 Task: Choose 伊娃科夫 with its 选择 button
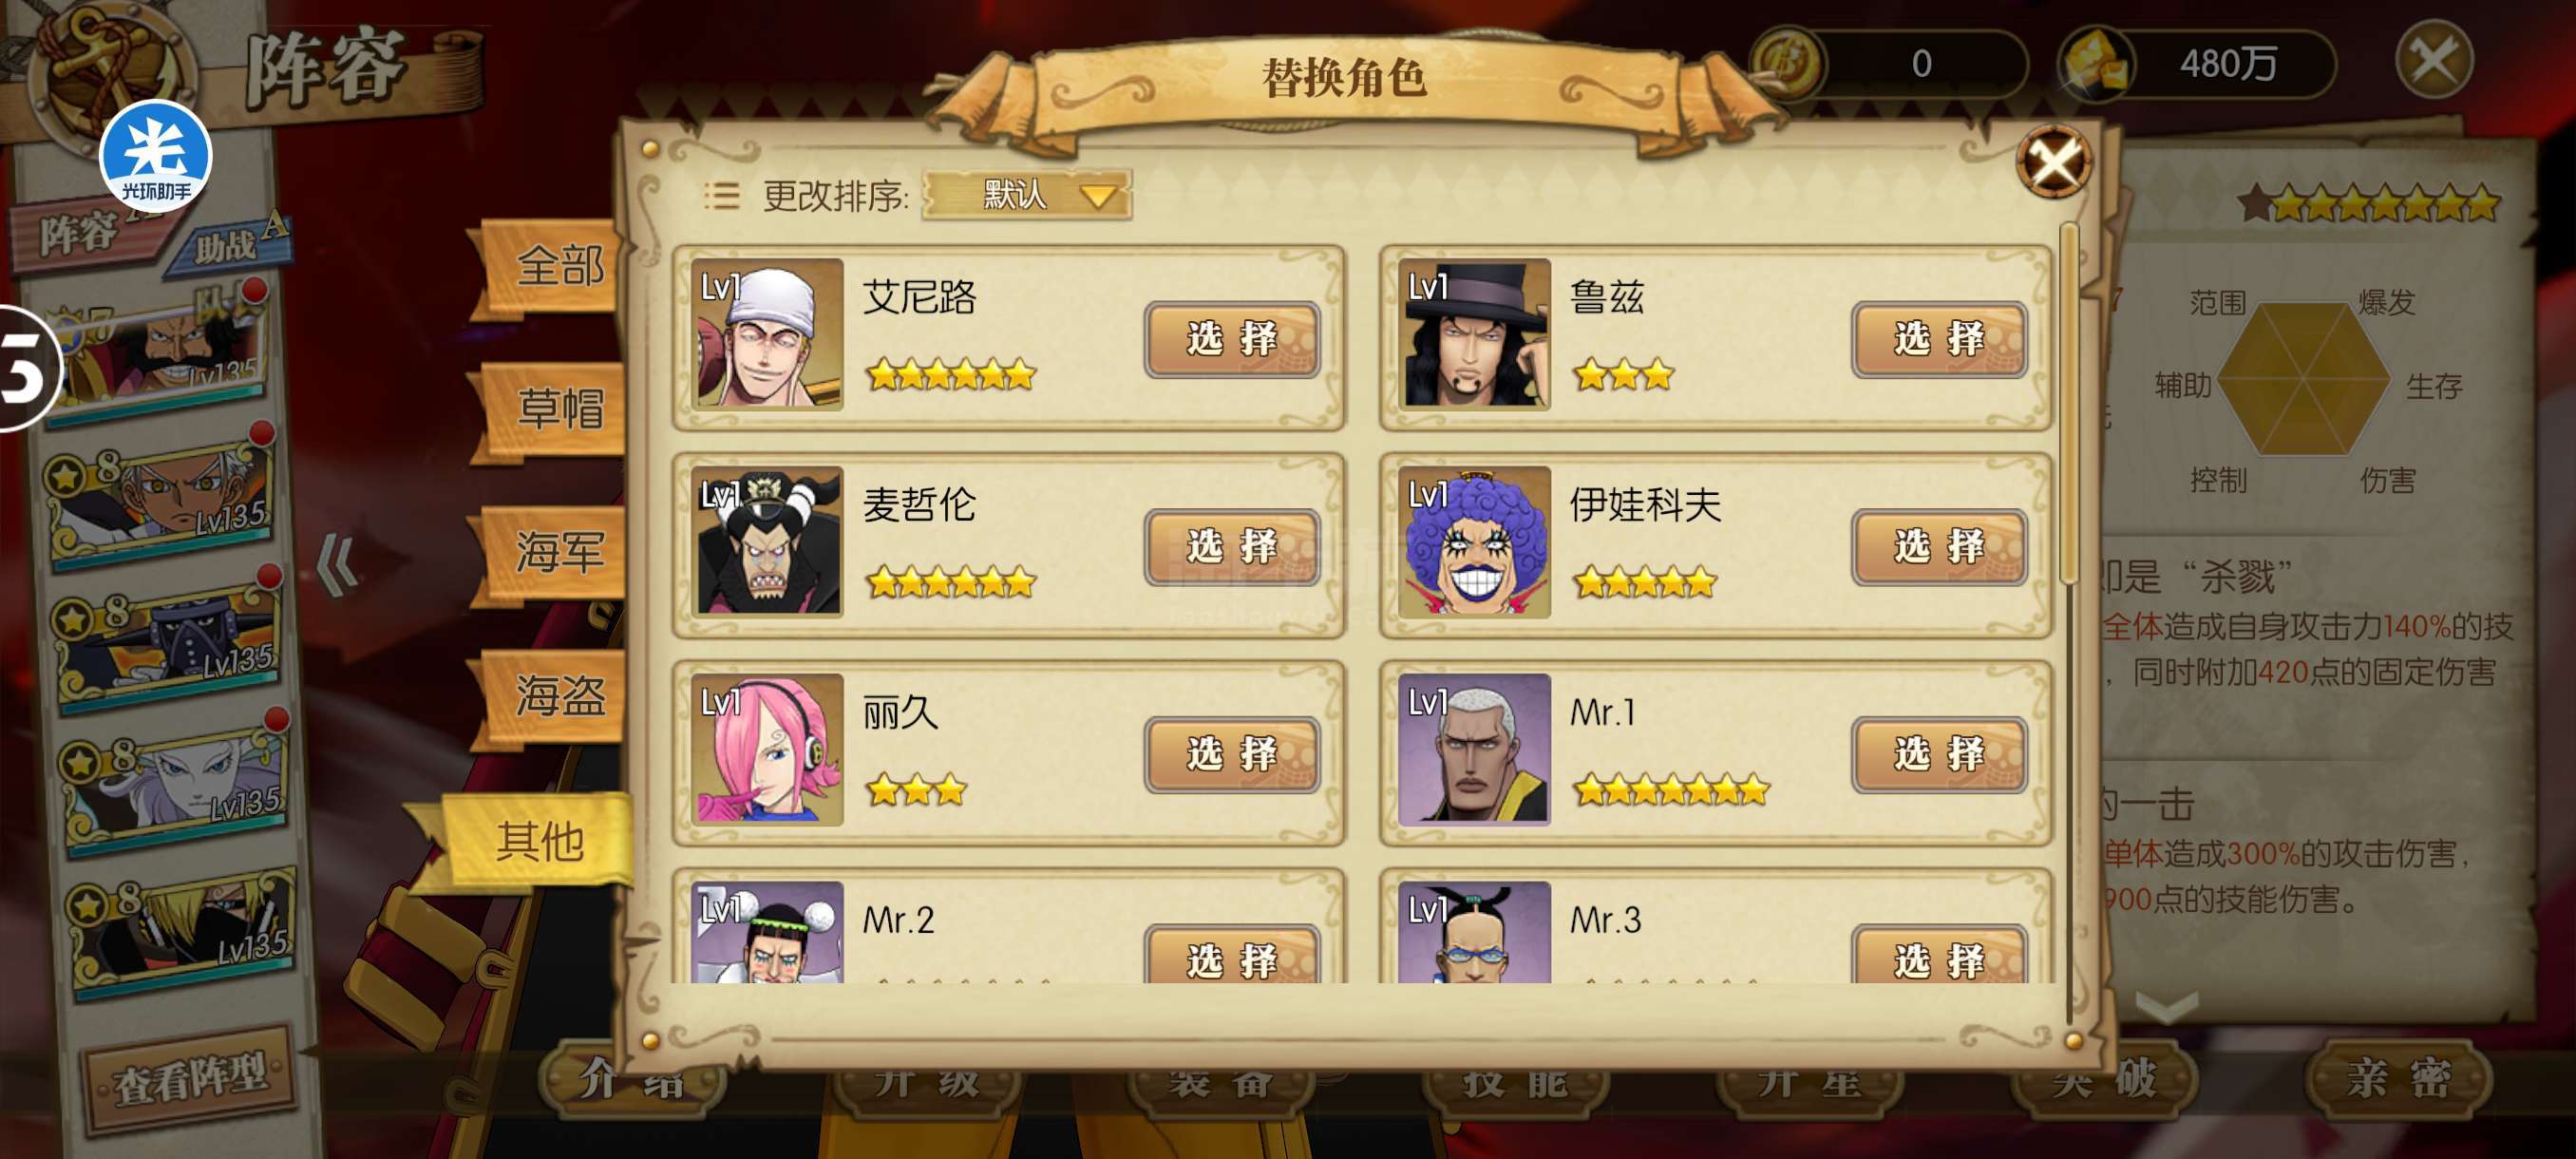click(1939, 547)
